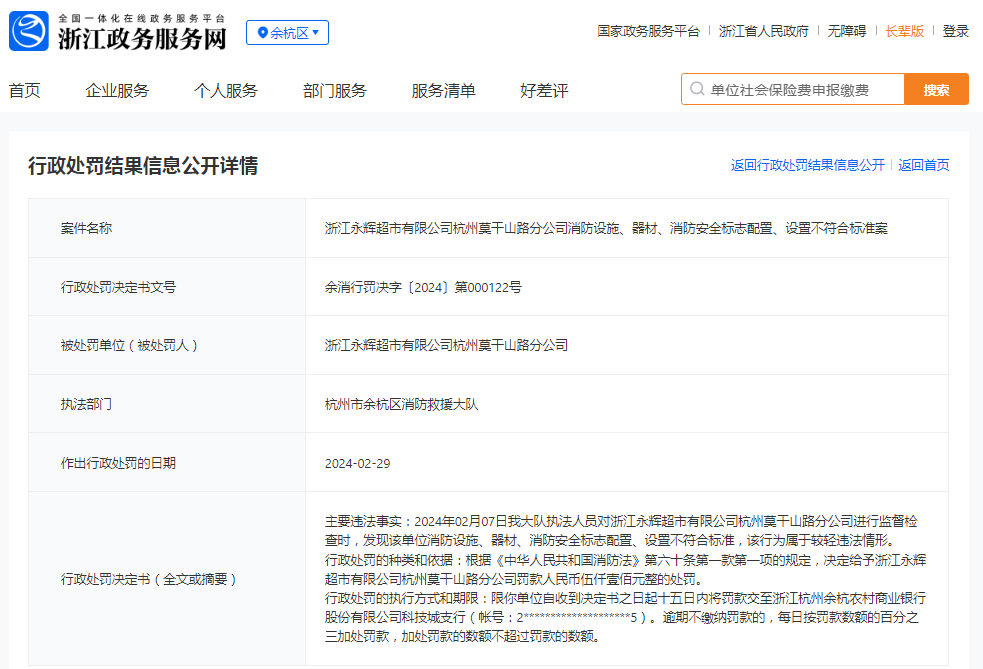Click the date 2024-02-29
The image size is (983, 669).
point(357,463)
